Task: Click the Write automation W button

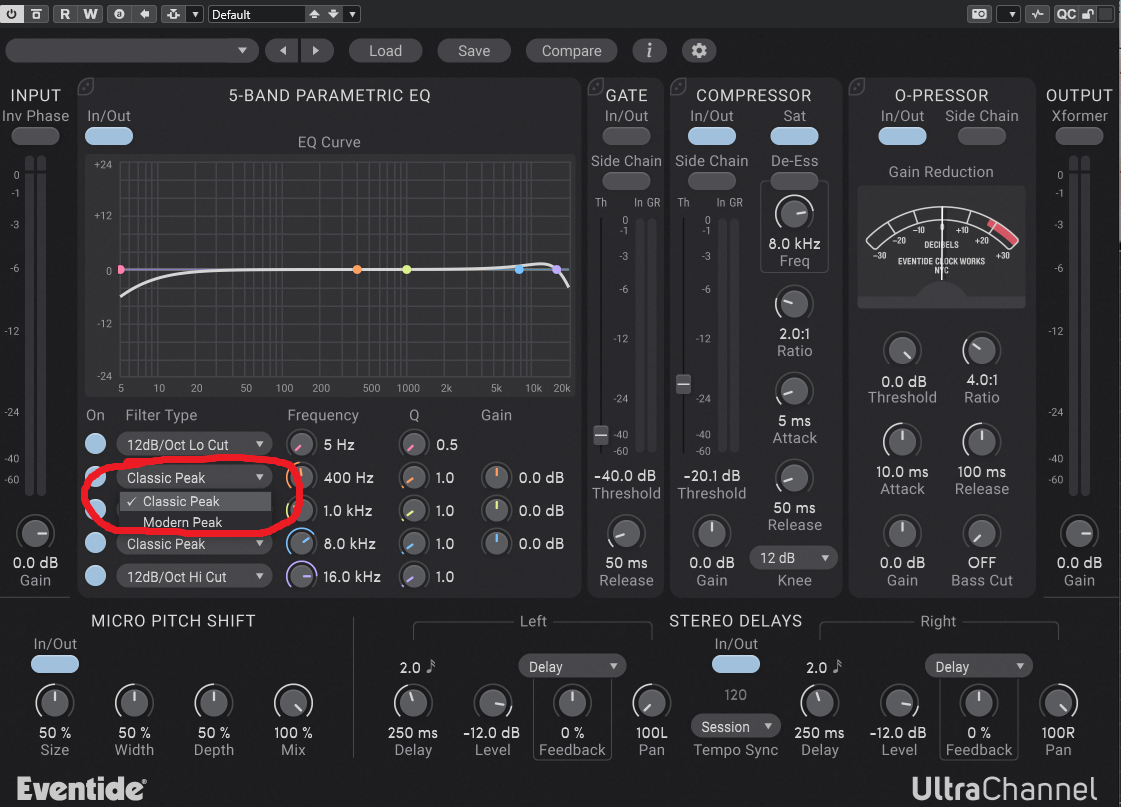Action: [90, 14]
